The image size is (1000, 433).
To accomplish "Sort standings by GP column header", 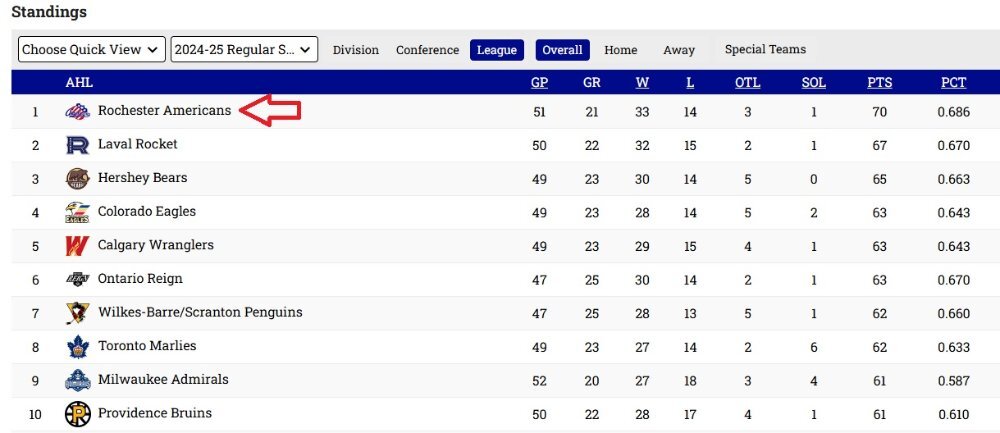I will click(x=540, y=82).
